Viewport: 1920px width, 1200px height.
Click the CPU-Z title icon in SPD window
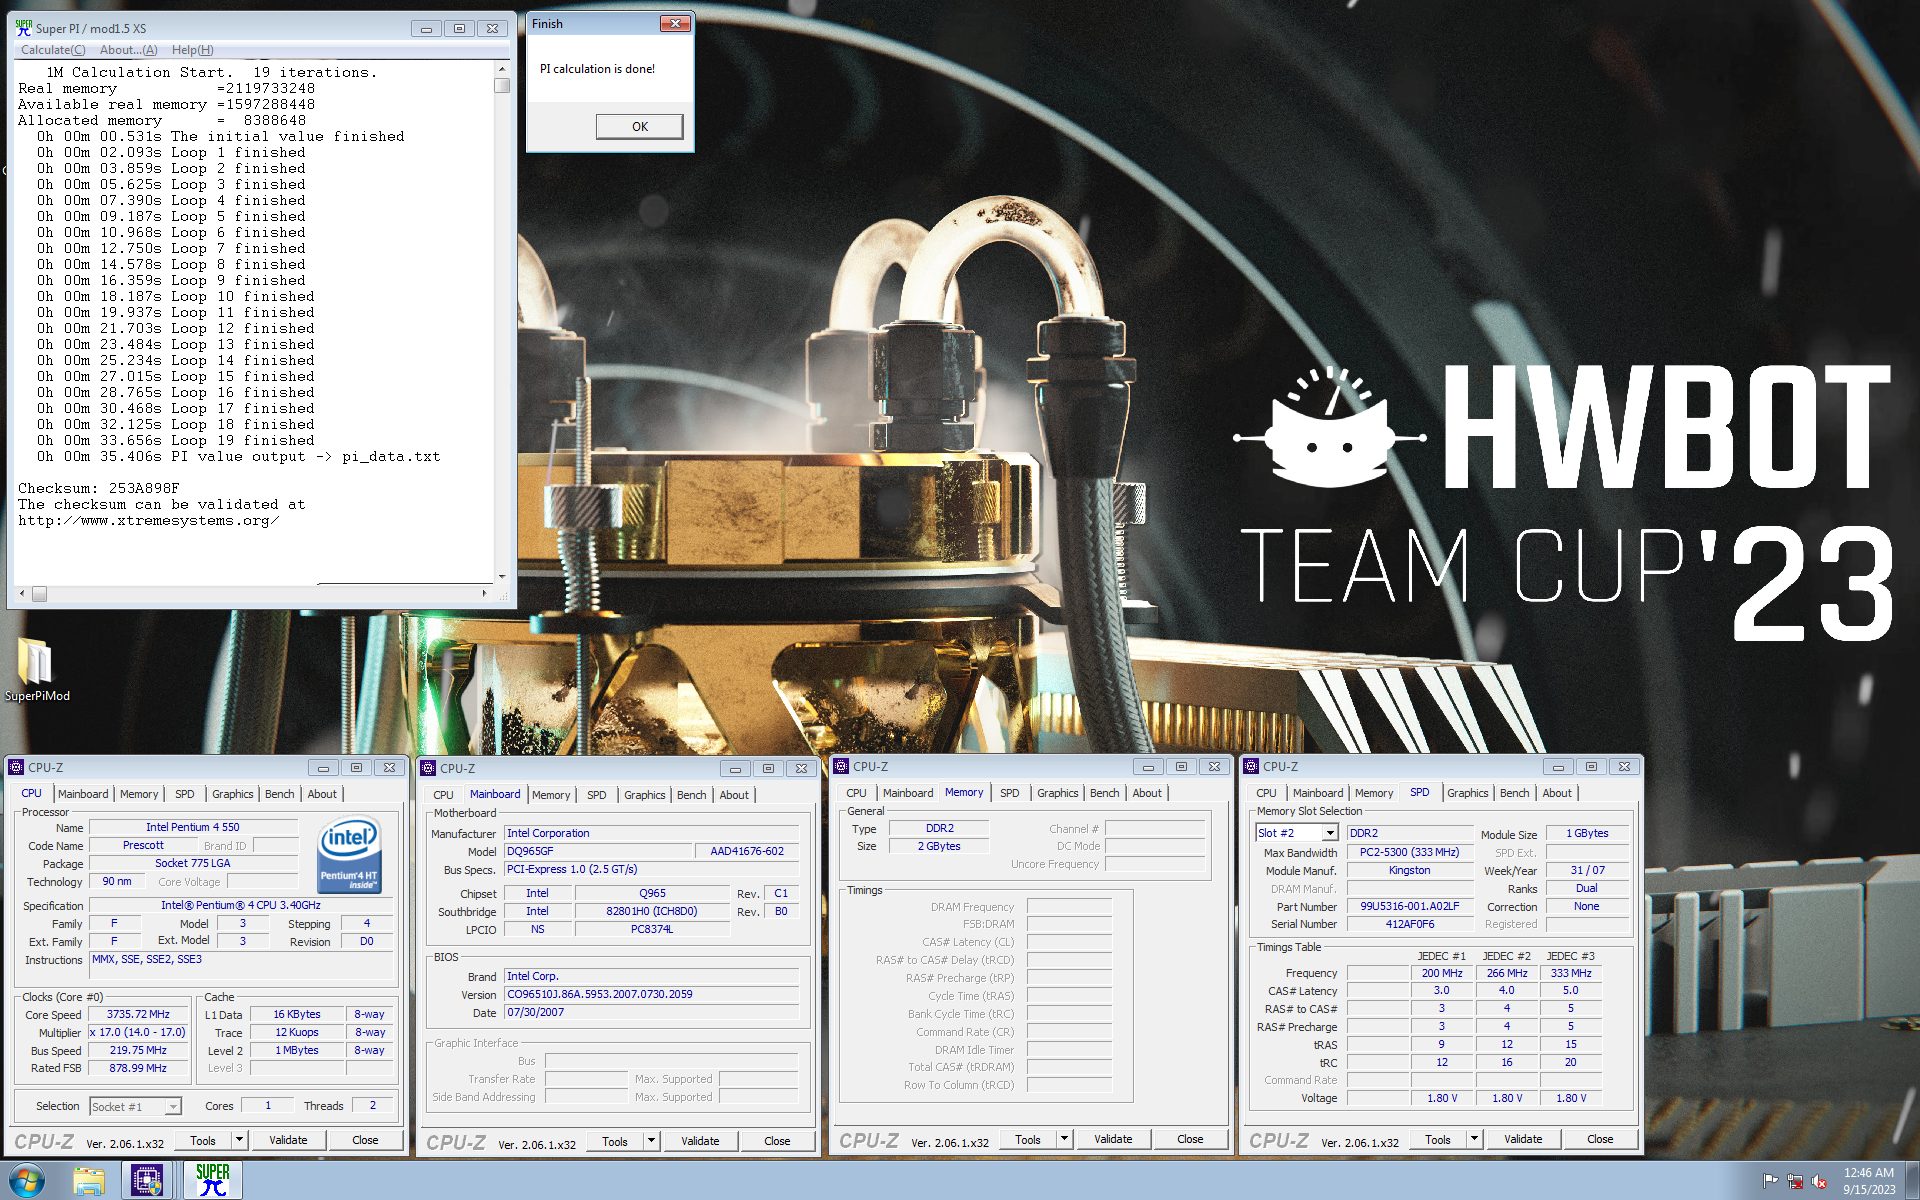coord(1251,766)
